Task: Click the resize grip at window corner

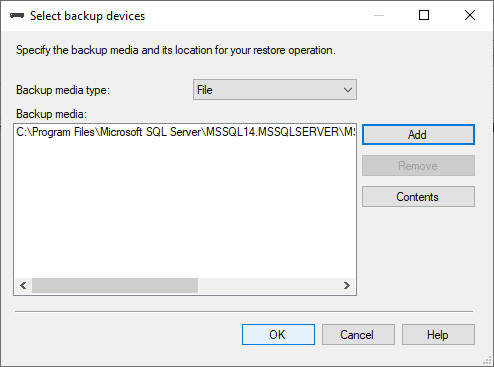Action: click(x=488, y=361)
